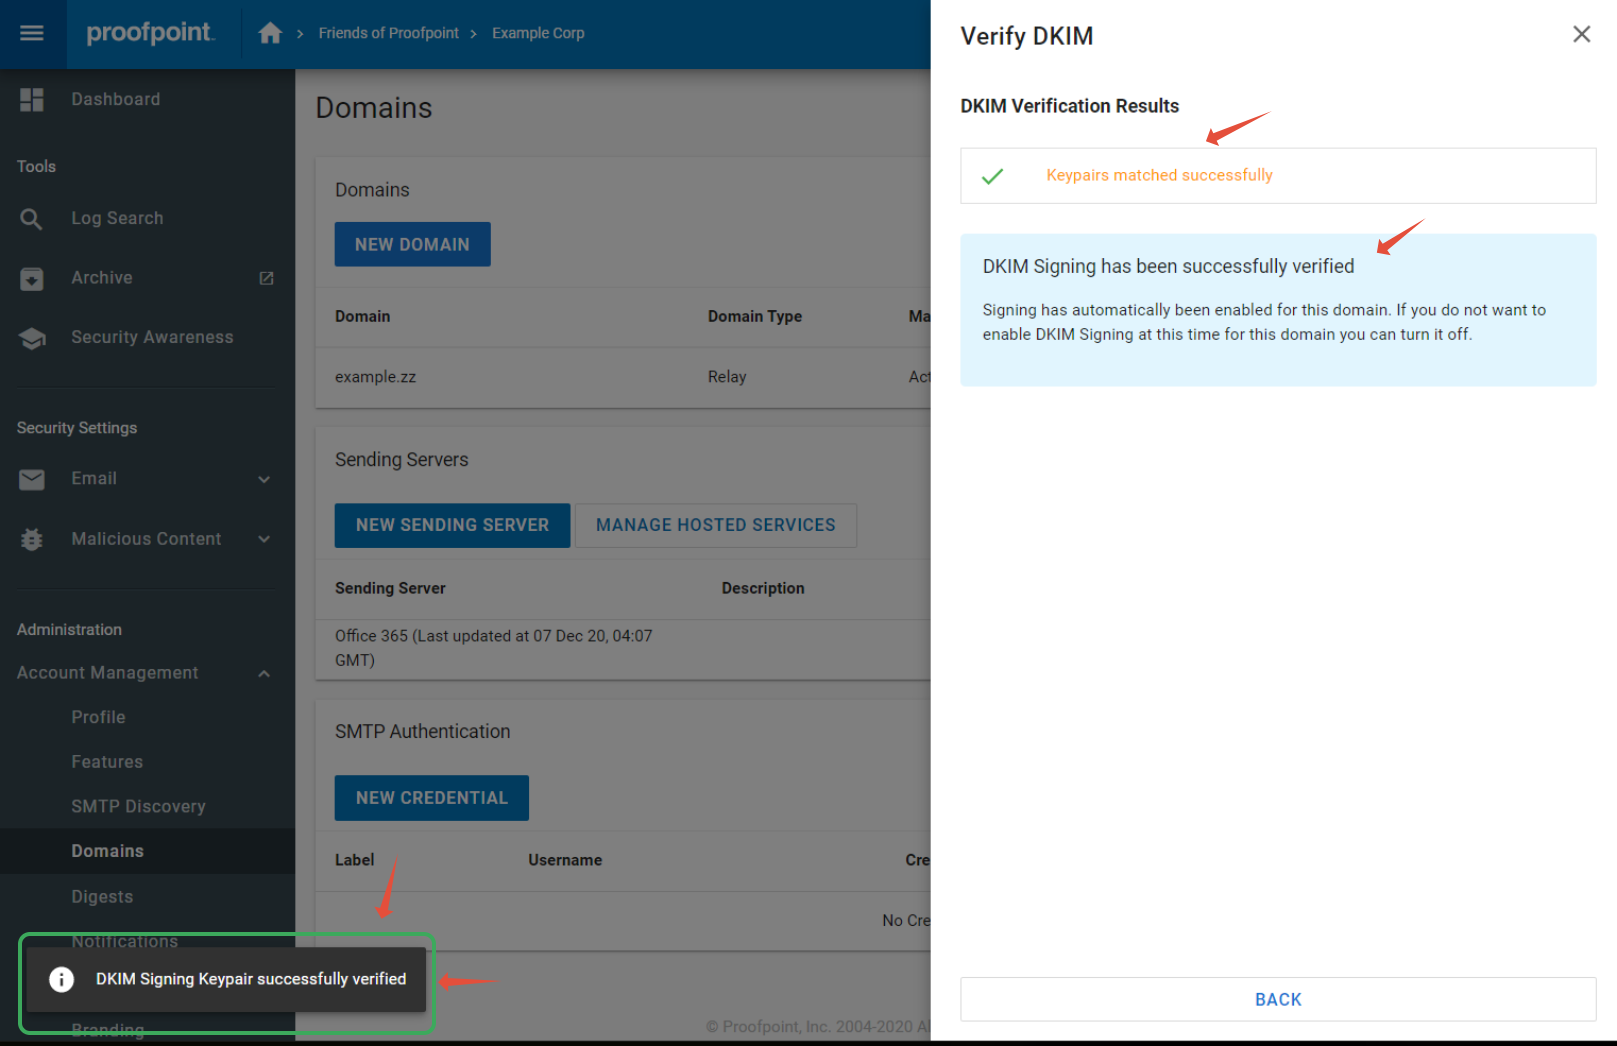
Task: Click the home icon in the breadcrumb bar
Action: coord(270,32)
